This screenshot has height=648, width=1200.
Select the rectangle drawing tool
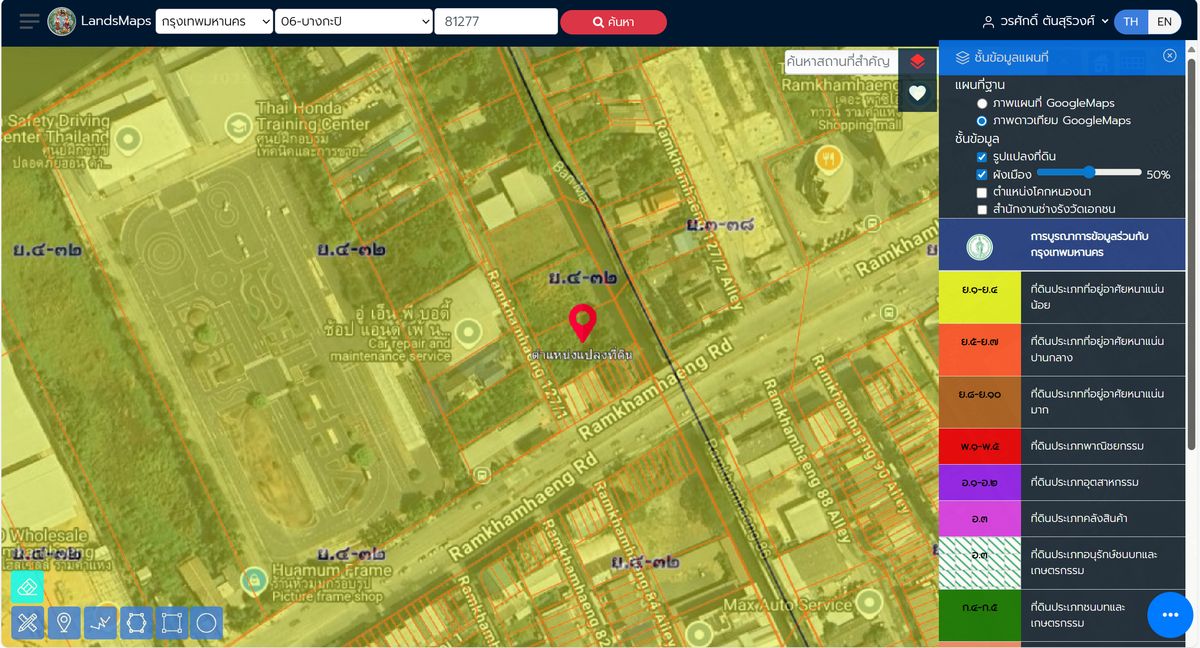(172, 623)
